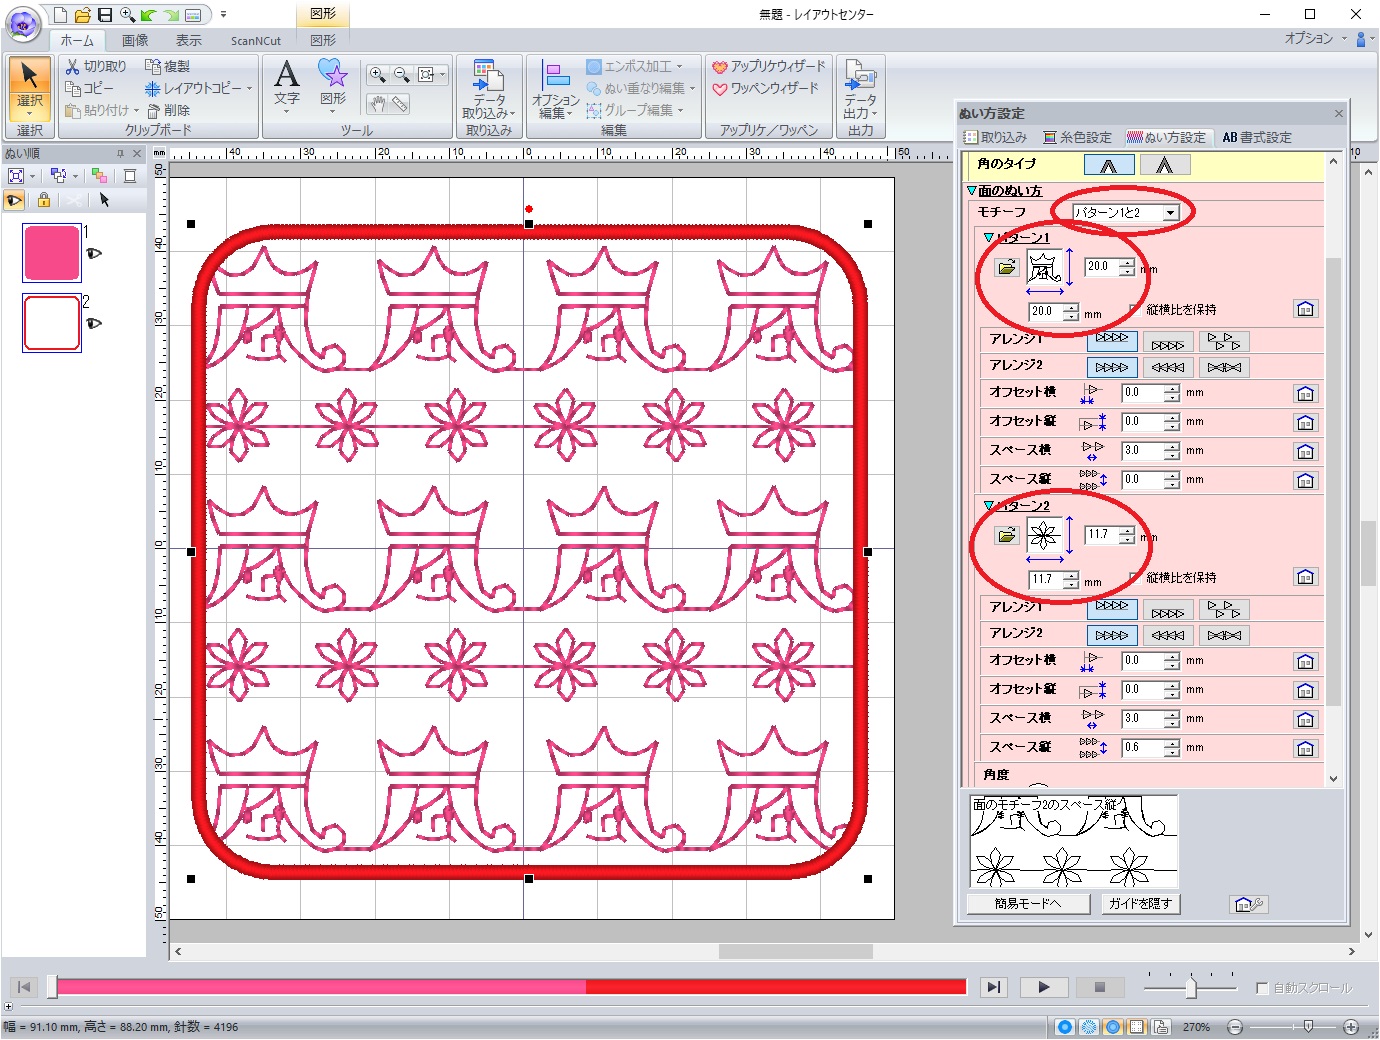This screenshot has width=1380, height=1040.
Task: Click the undo arrow in quick access toolbar
Action: (x=149, y=15)
